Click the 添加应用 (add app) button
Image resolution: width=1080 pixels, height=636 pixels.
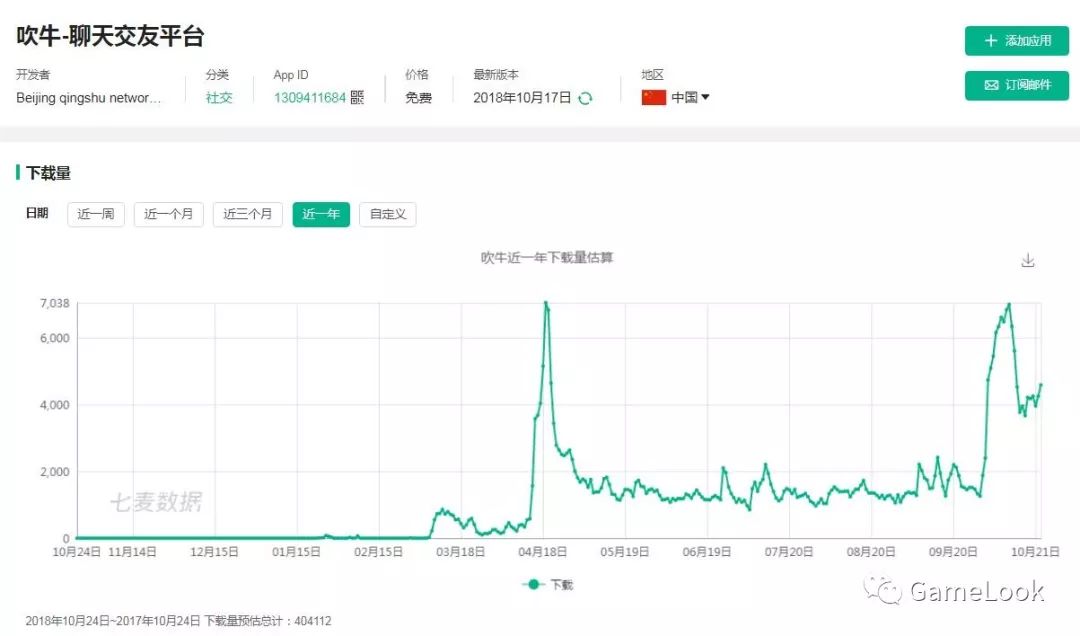[1017, 41]
